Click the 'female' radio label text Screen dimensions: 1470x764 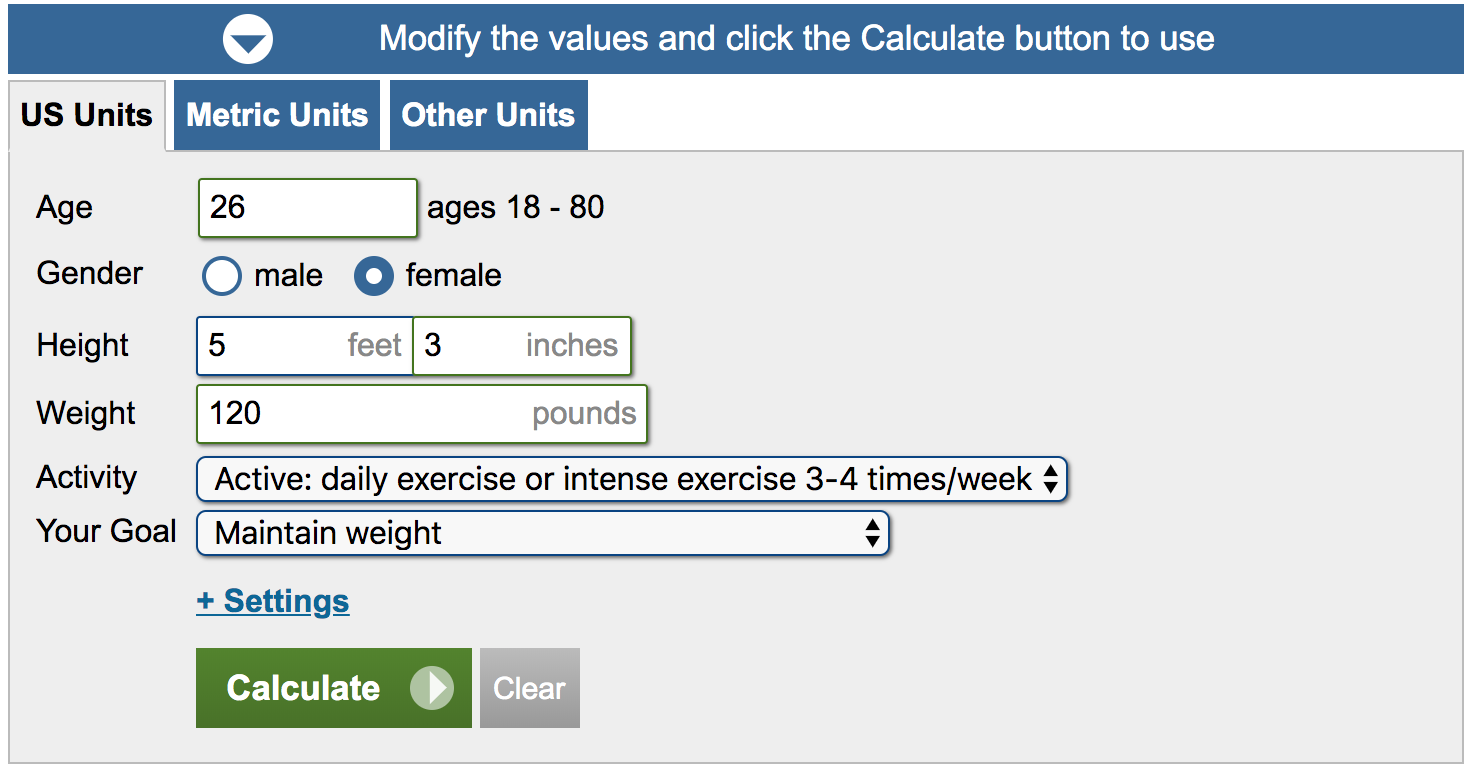(454, 276)
